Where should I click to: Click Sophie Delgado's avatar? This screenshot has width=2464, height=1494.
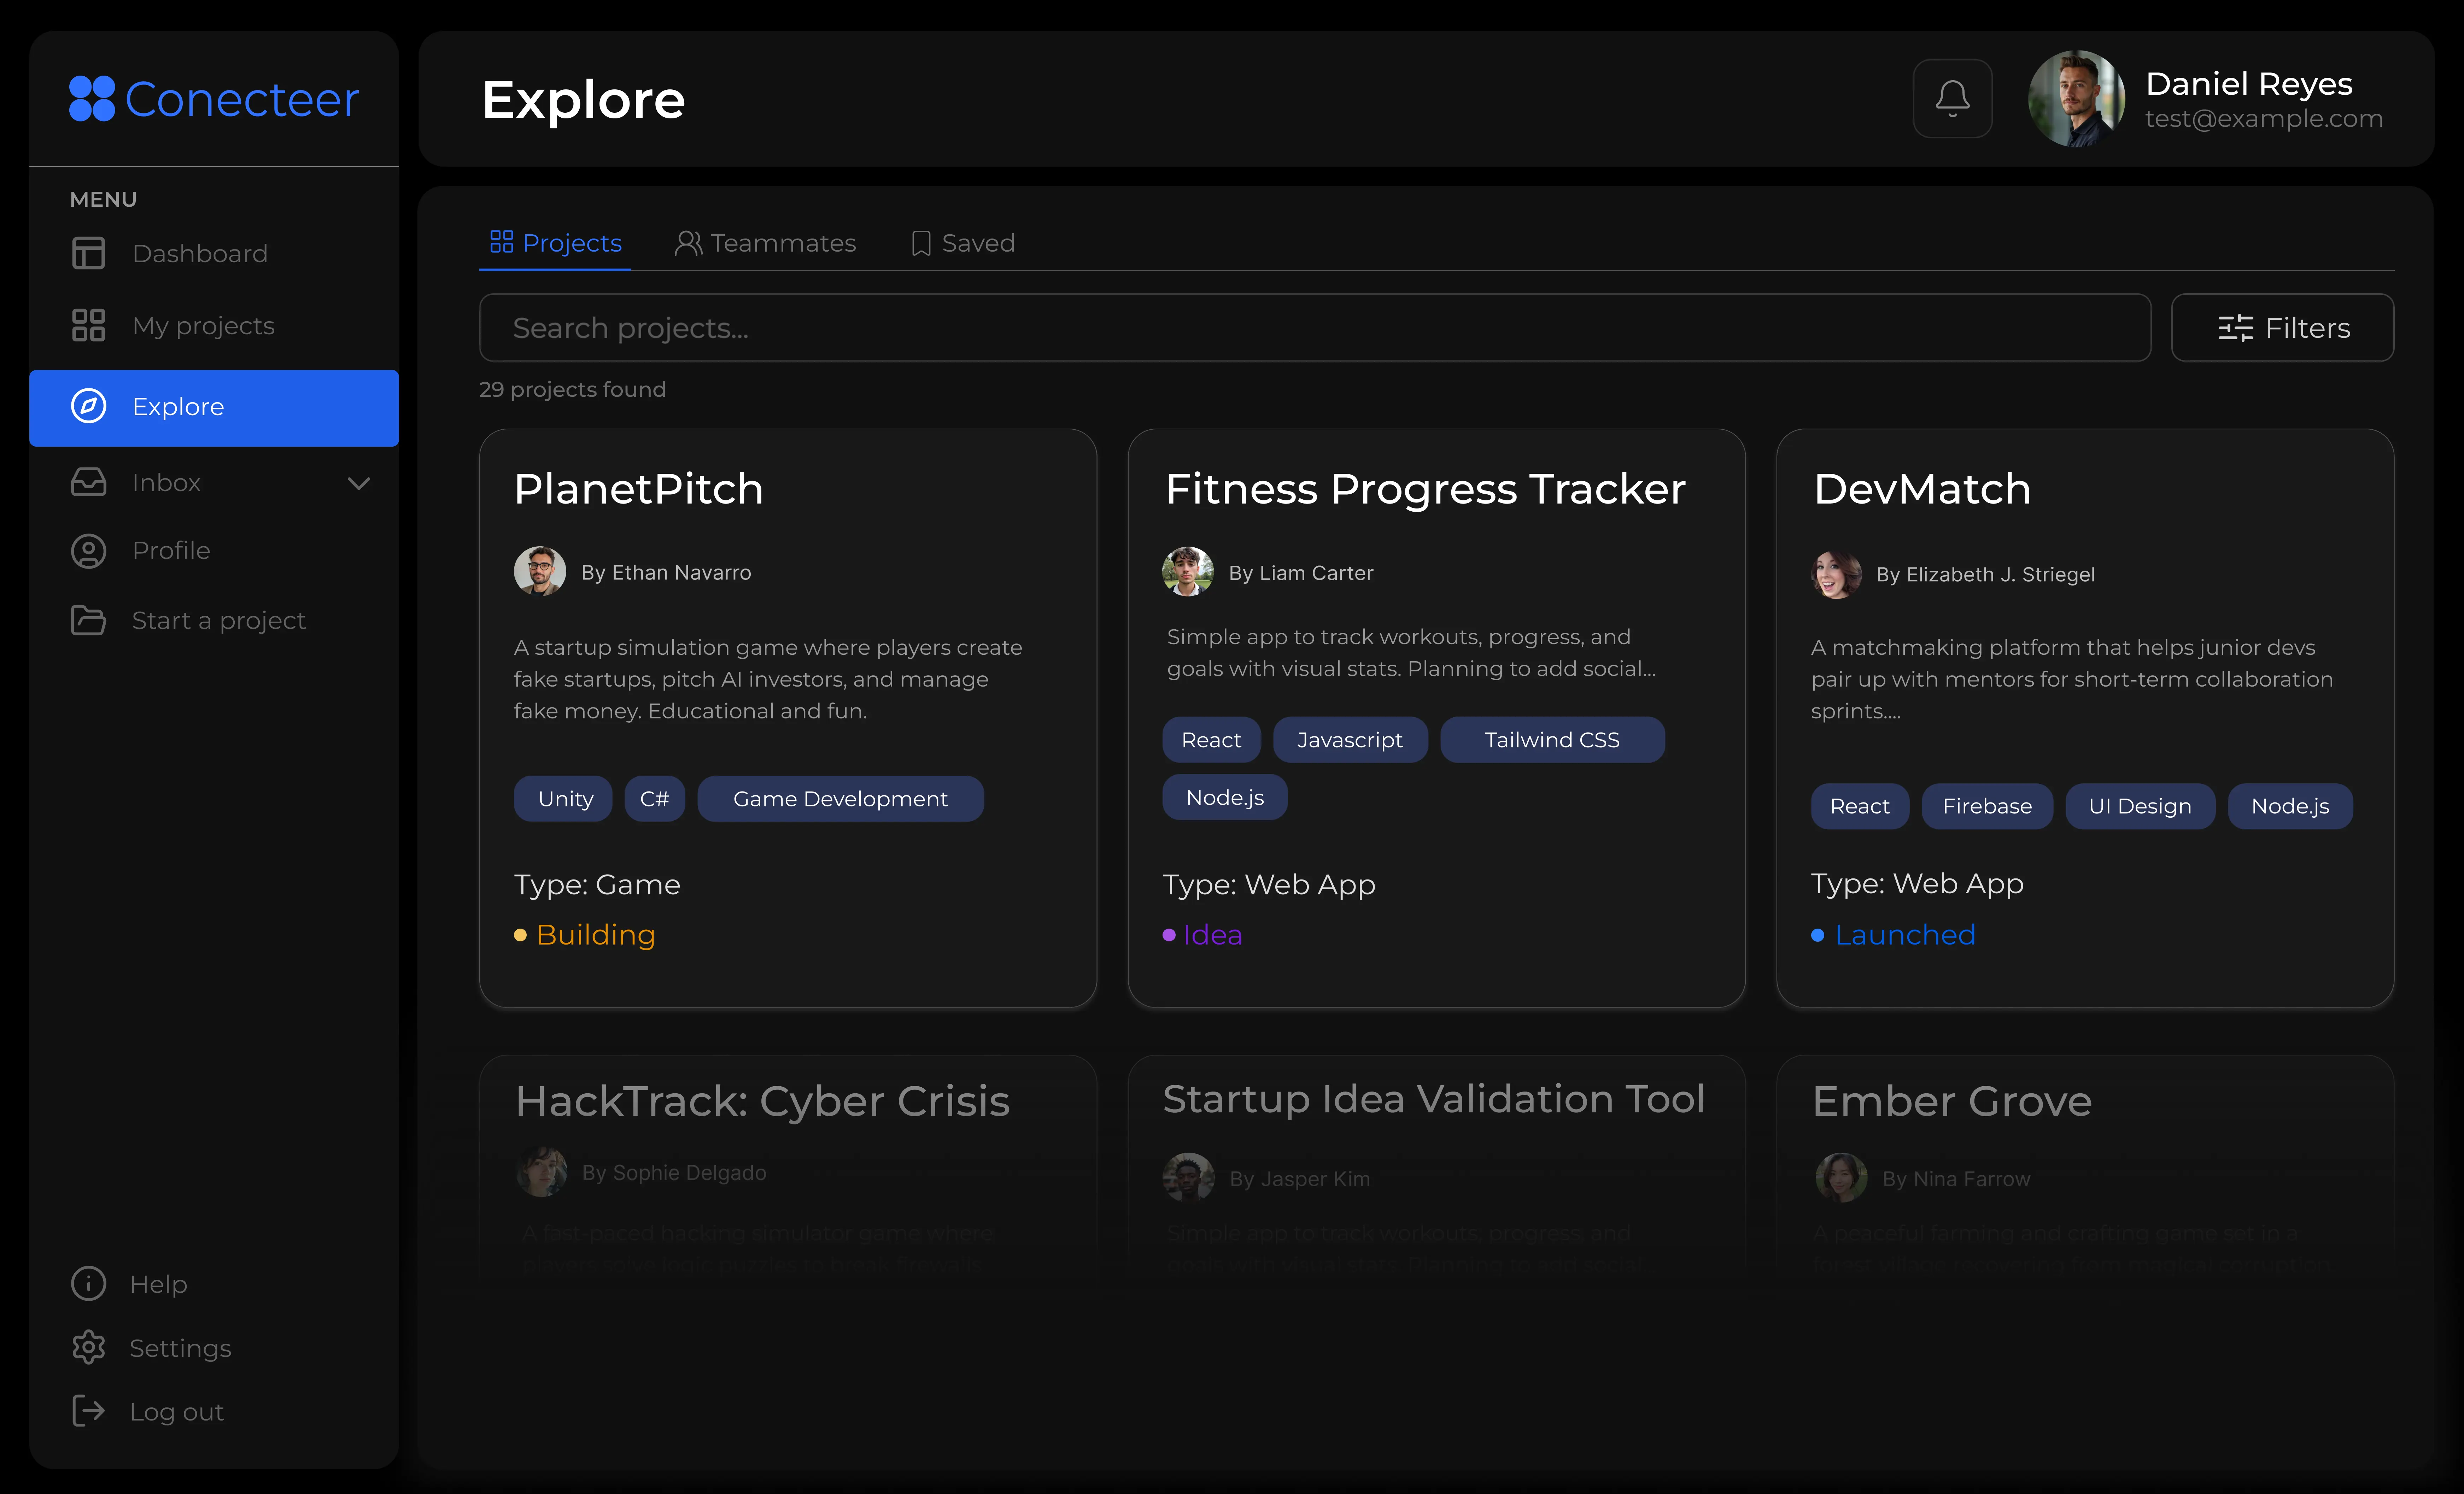pyautogui.click(x=542, y=1172)
